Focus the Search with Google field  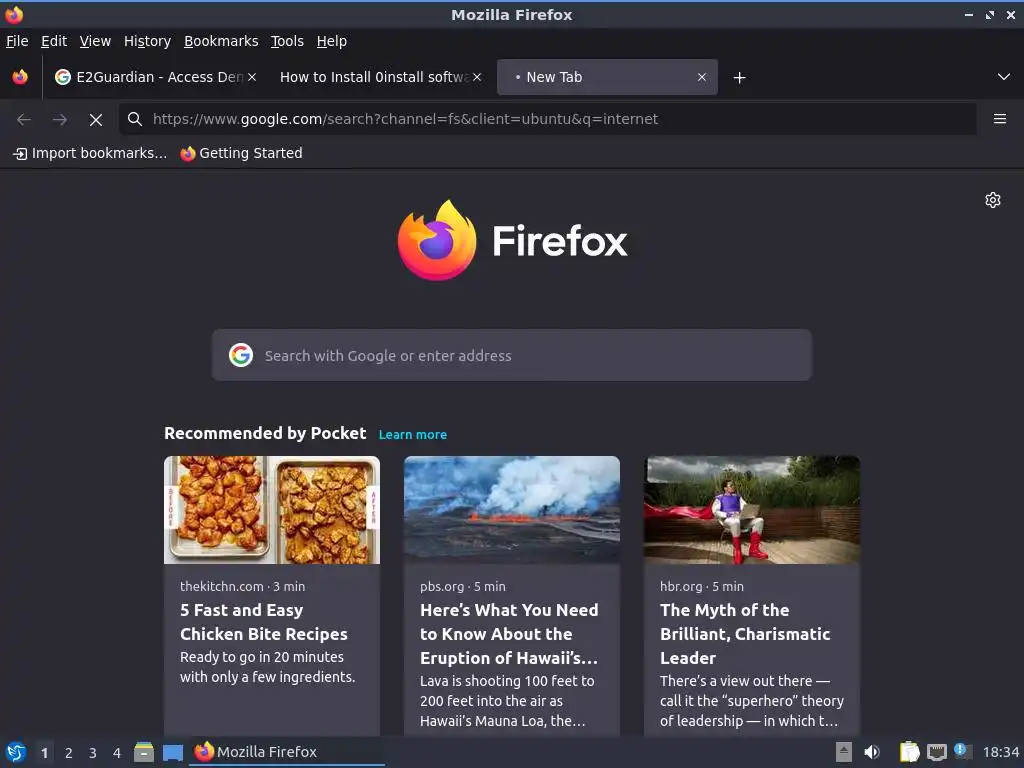pos(511,355)
